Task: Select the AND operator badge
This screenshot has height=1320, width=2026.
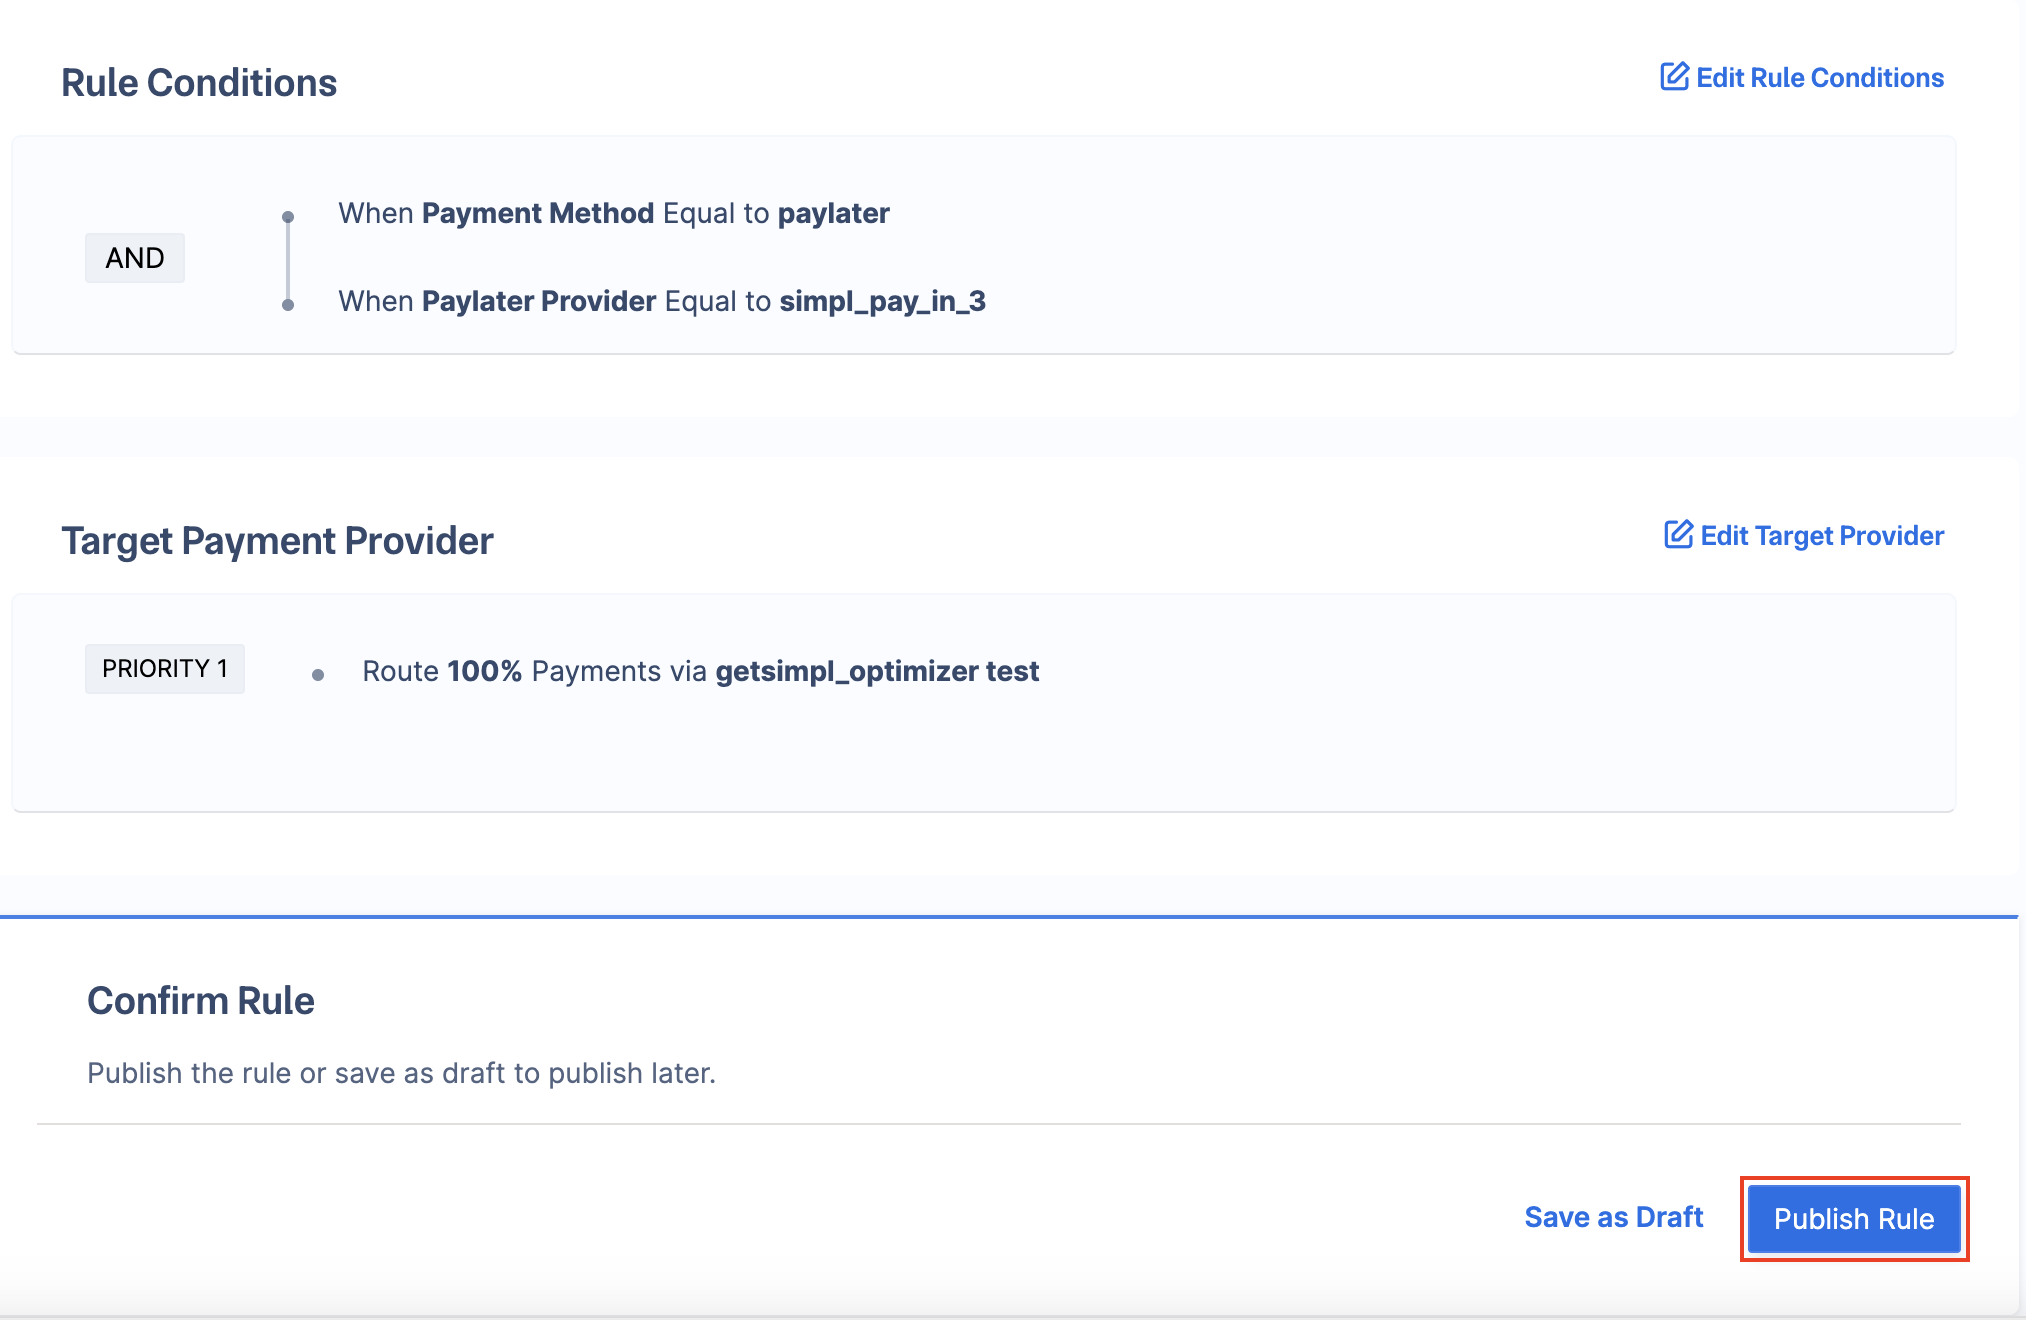Action: (135, 258)
